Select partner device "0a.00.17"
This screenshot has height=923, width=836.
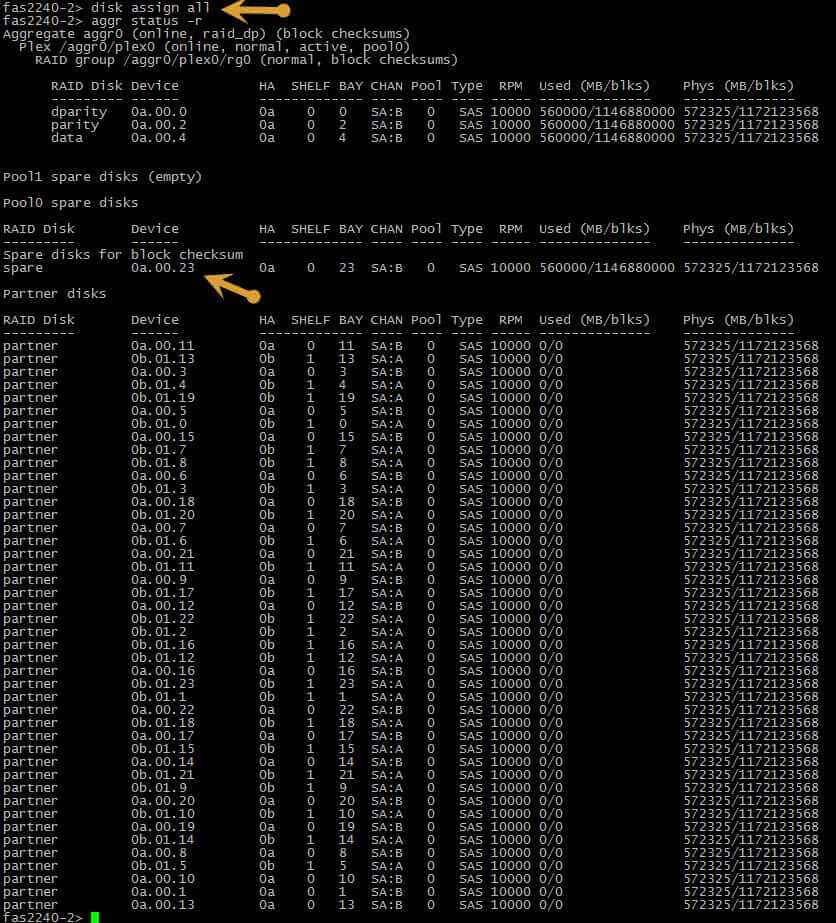click(x=162, y=736)
